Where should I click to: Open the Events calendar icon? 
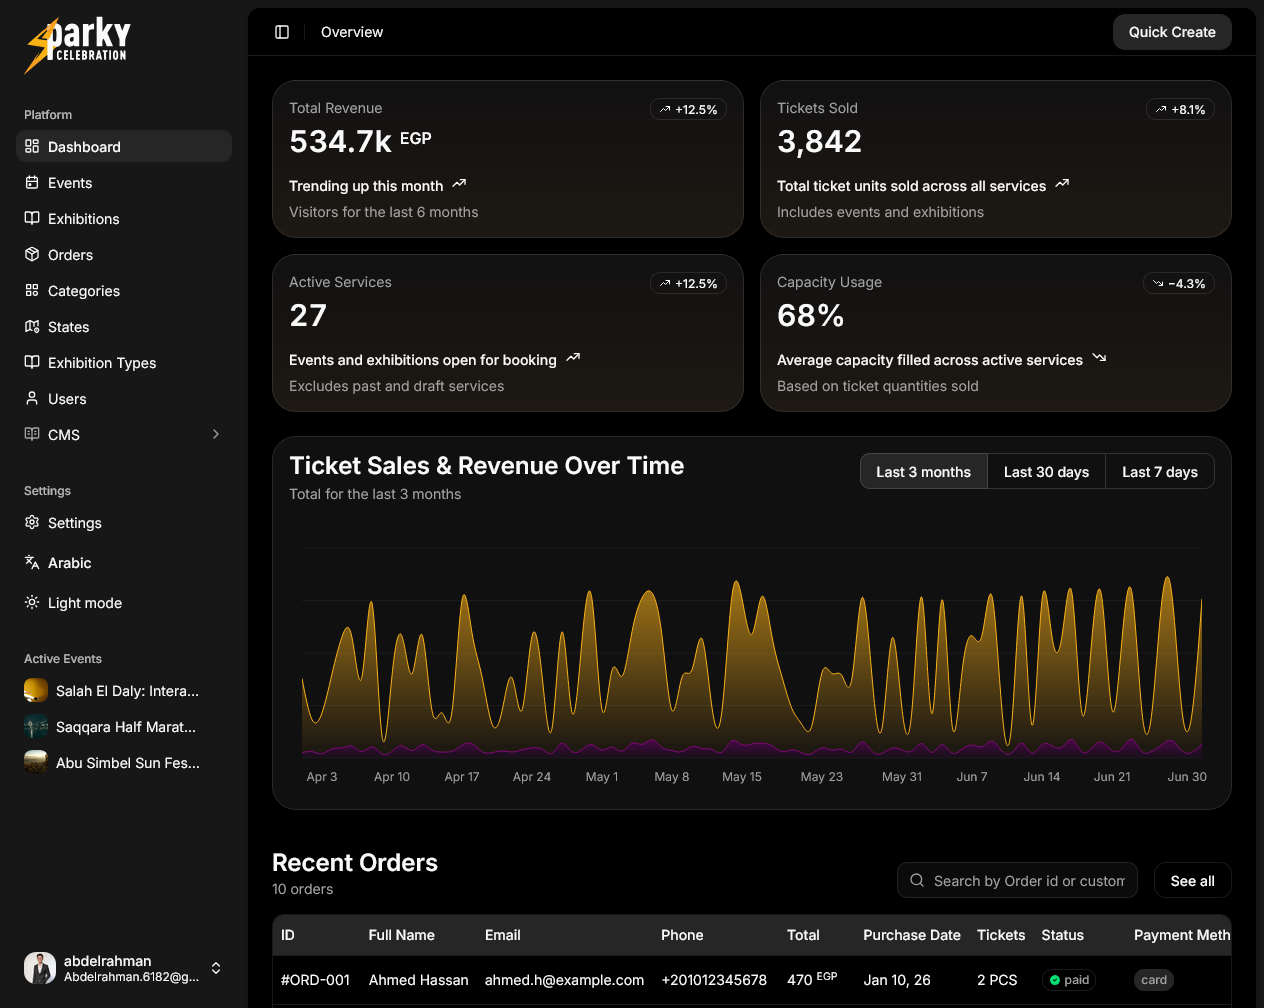coord(31,182)
